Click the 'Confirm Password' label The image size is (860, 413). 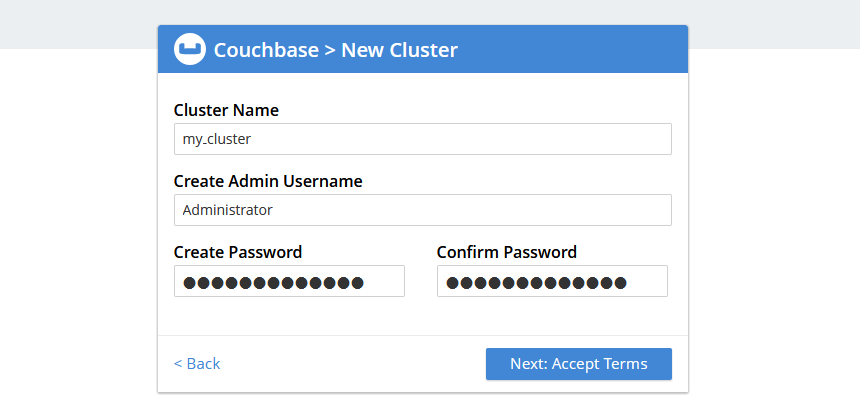tap(506, 252)
